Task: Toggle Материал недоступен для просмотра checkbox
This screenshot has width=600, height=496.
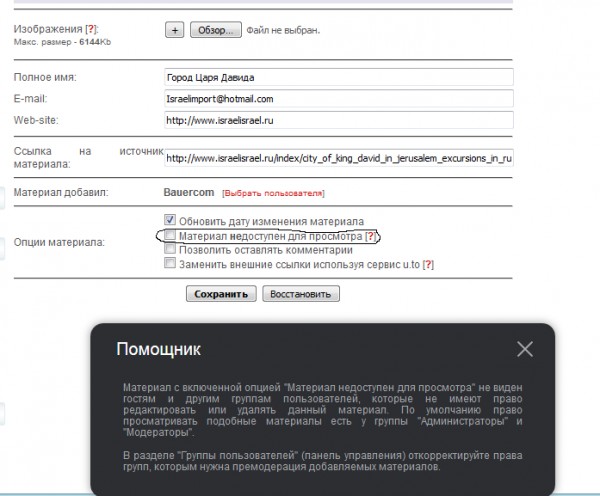Action: (170, 235)
